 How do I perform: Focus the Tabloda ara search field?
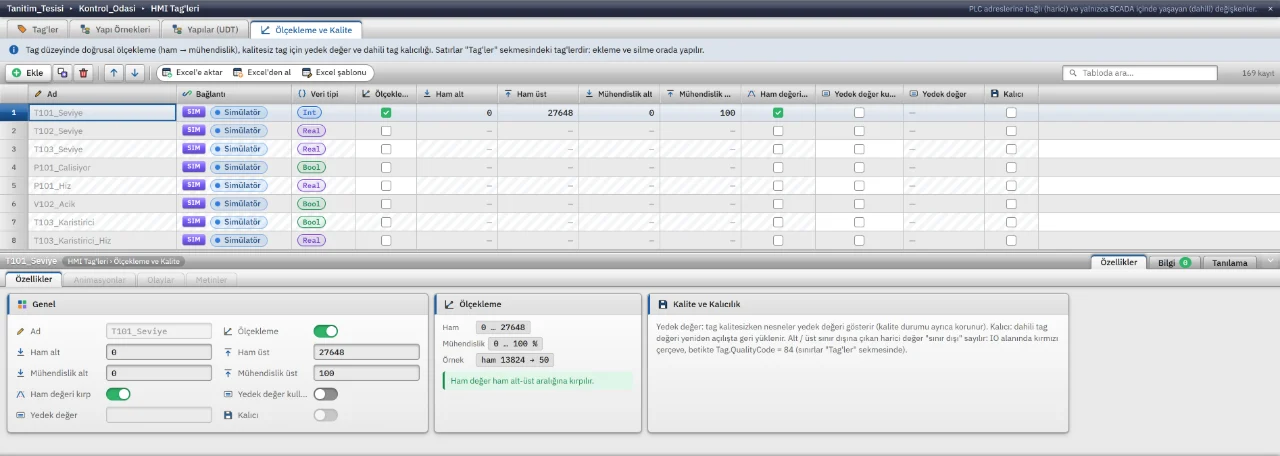click(1139, 73)
